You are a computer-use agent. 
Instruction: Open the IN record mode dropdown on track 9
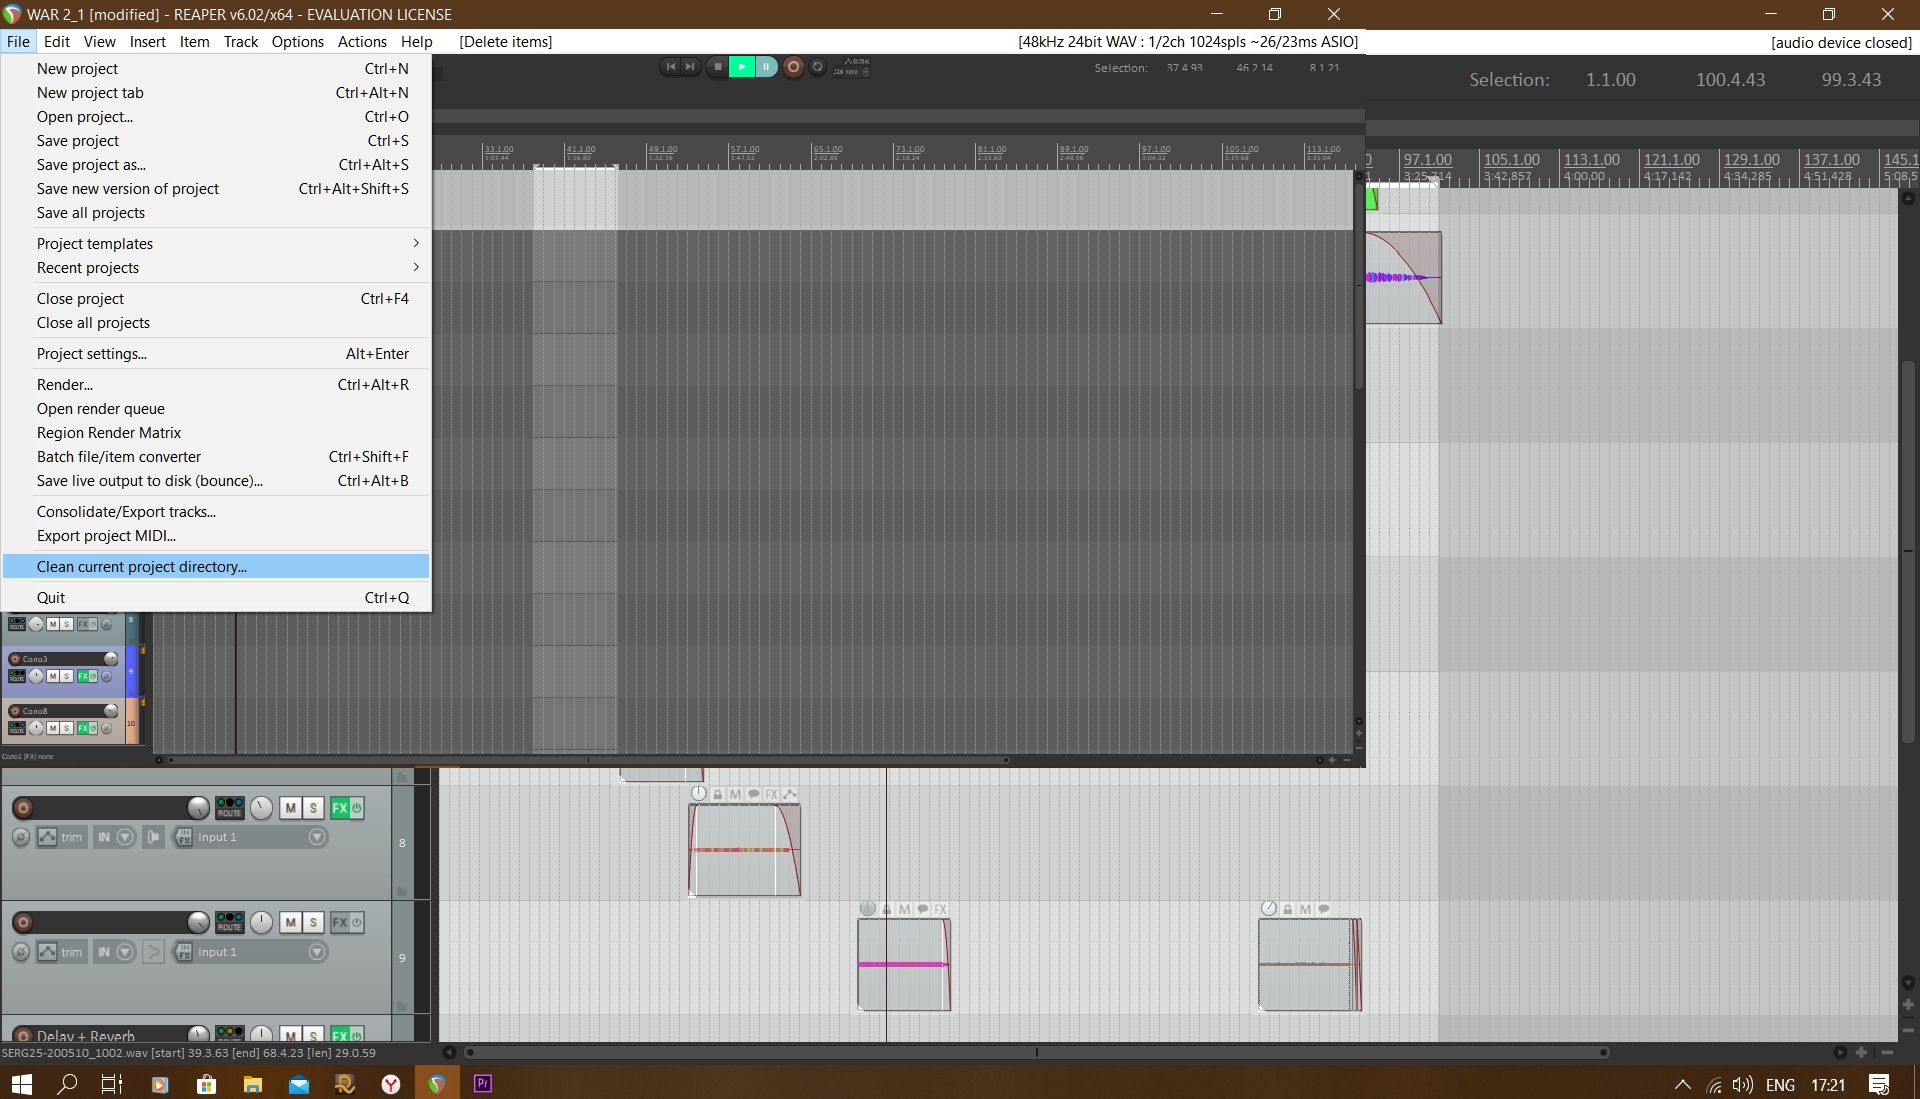(125, 952)
